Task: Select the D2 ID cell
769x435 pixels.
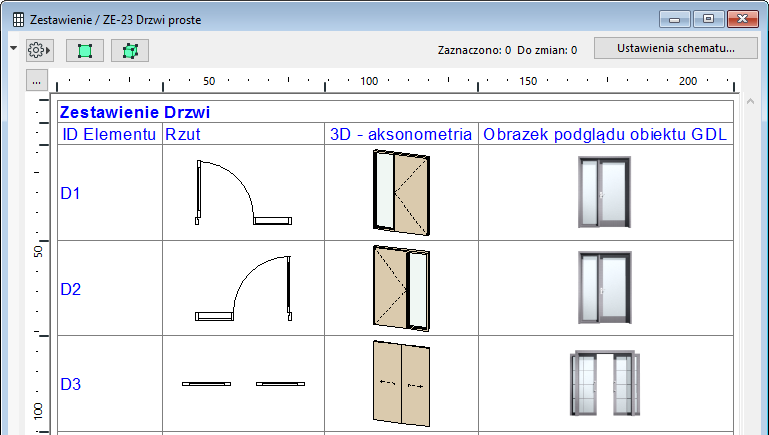Action: tap(110, 288)
